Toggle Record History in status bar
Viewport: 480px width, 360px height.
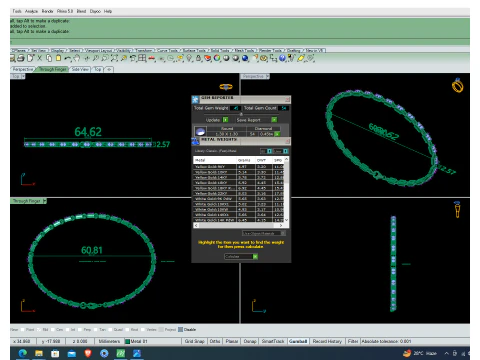327,341
